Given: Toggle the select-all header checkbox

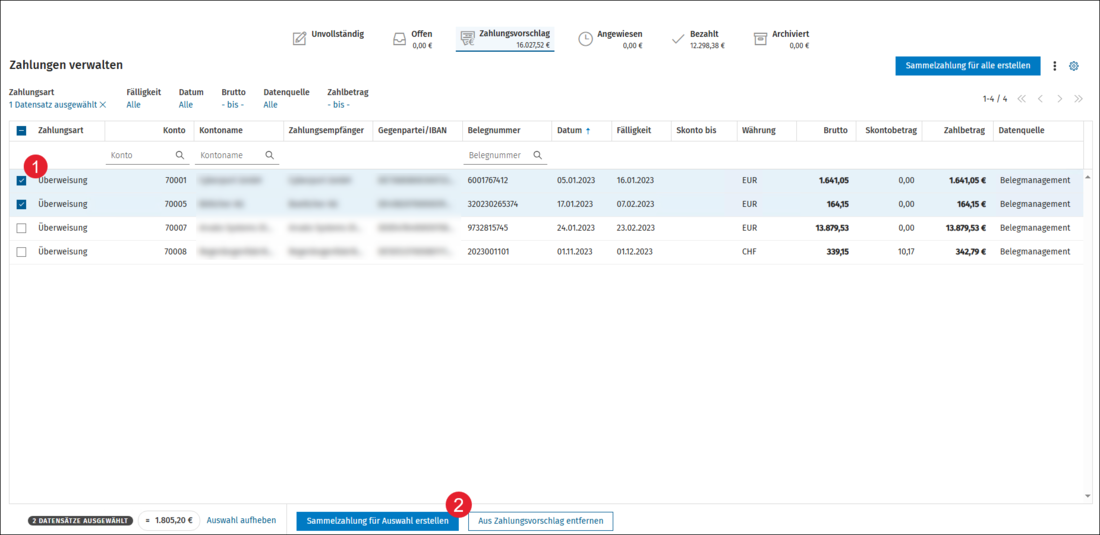Looking at the screenshot, I should coord(22,130).
